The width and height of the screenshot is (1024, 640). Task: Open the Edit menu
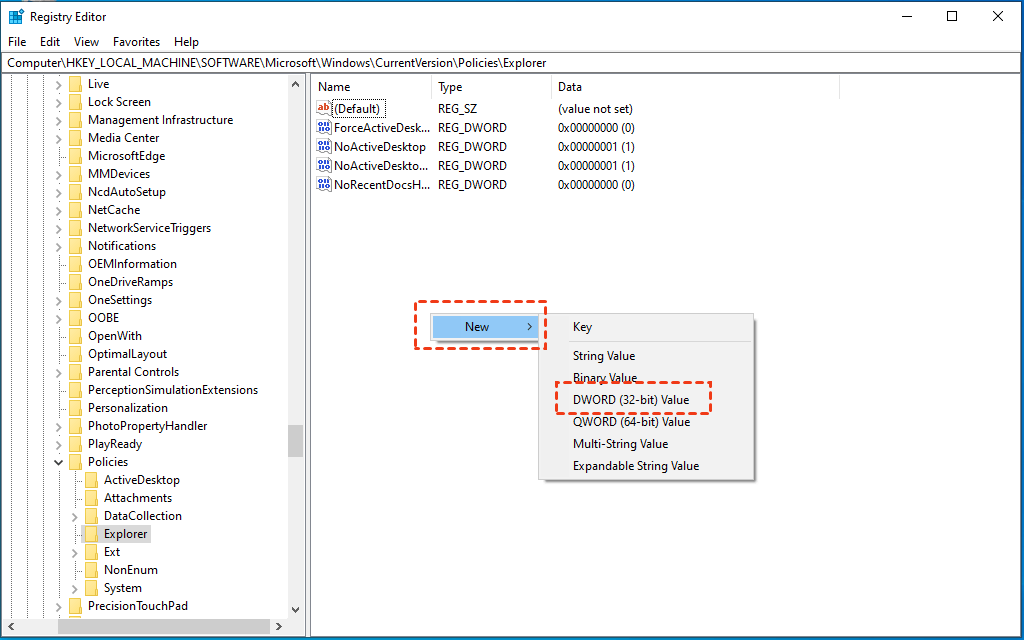tap(50, 42)
